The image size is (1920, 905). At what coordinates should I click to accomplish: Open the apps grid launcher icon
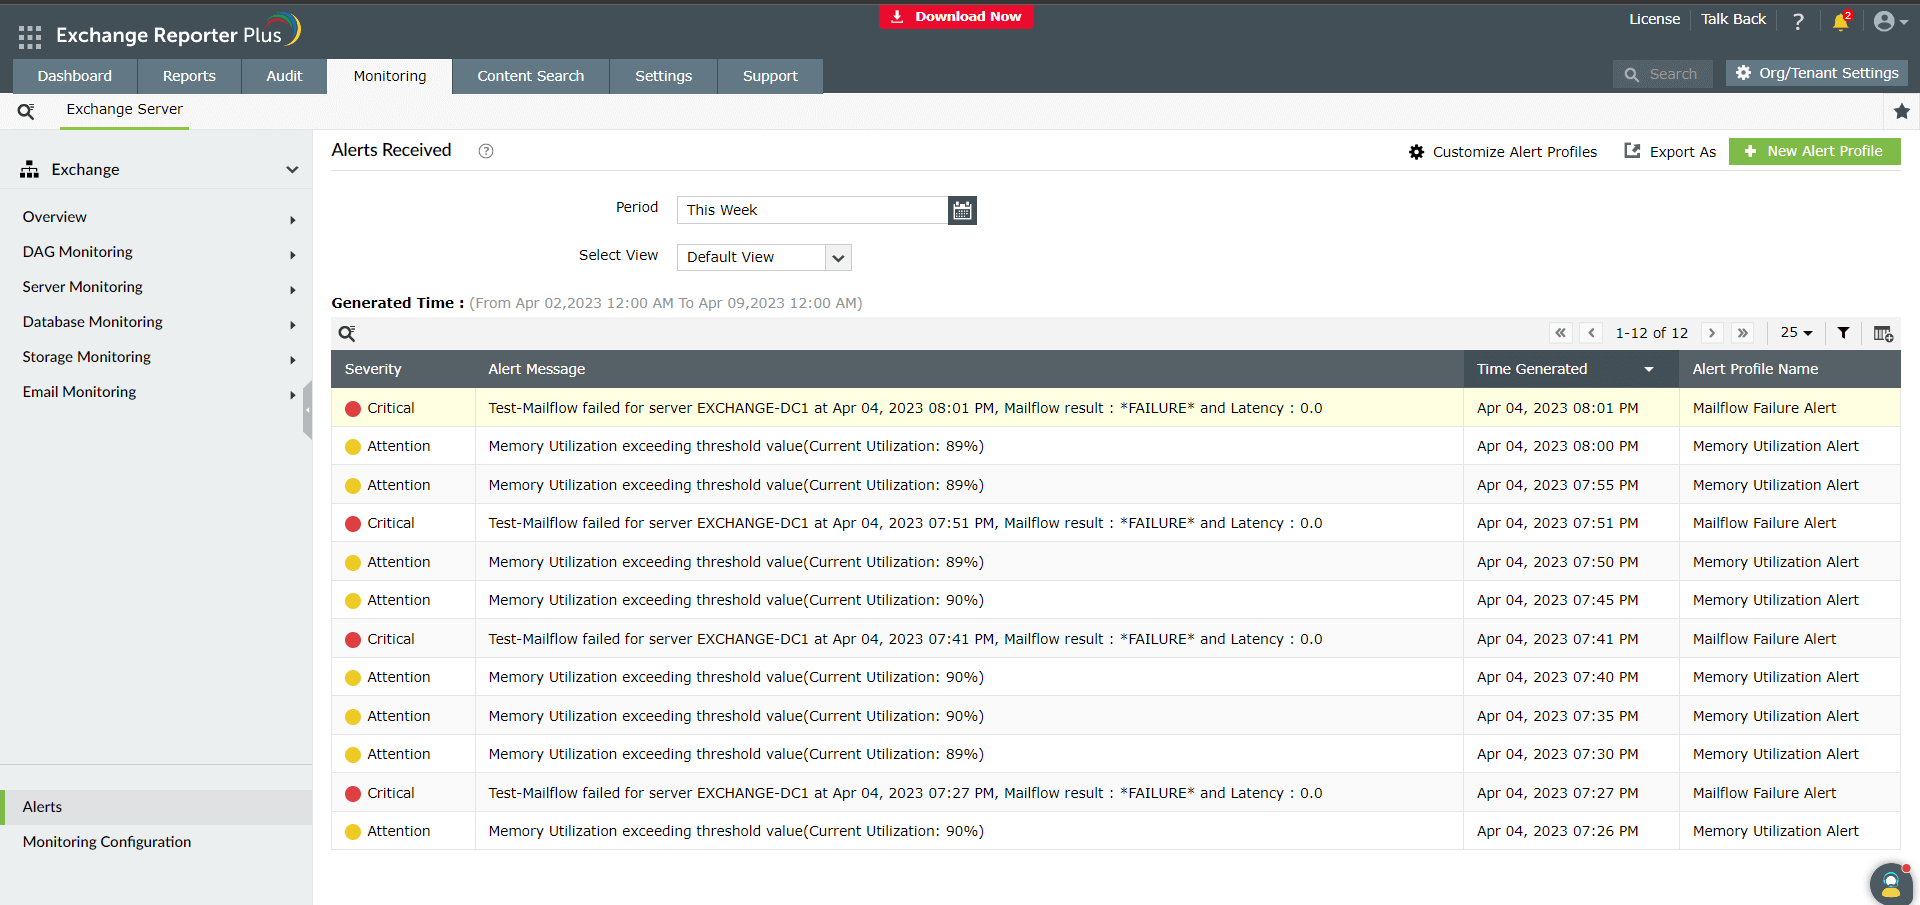tap(30, 37)
